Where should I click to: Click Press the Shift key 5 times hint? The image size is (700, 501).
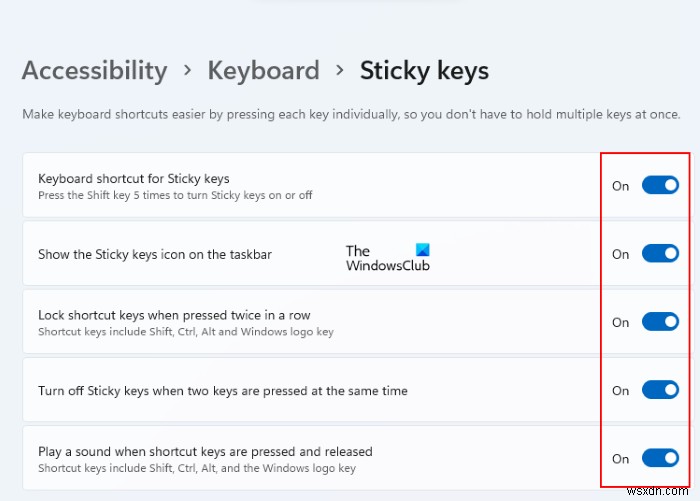pyautogui.click(x=175, y=195)
